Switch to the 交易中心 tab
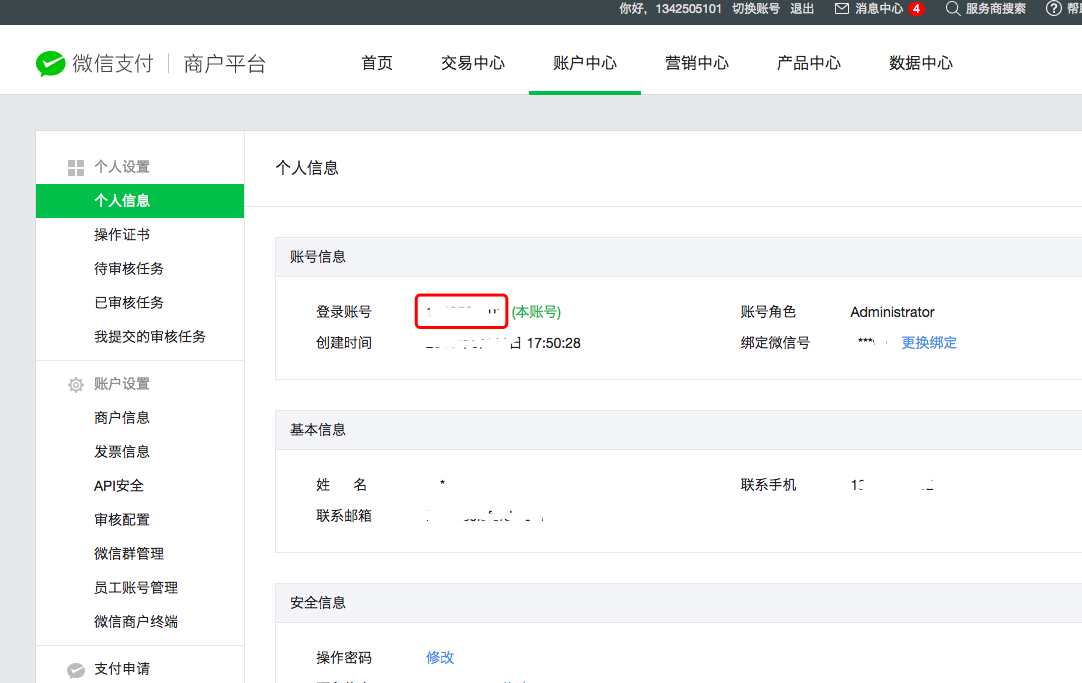The width and height of the screenshot is (1082, 683). pos(472,61)
